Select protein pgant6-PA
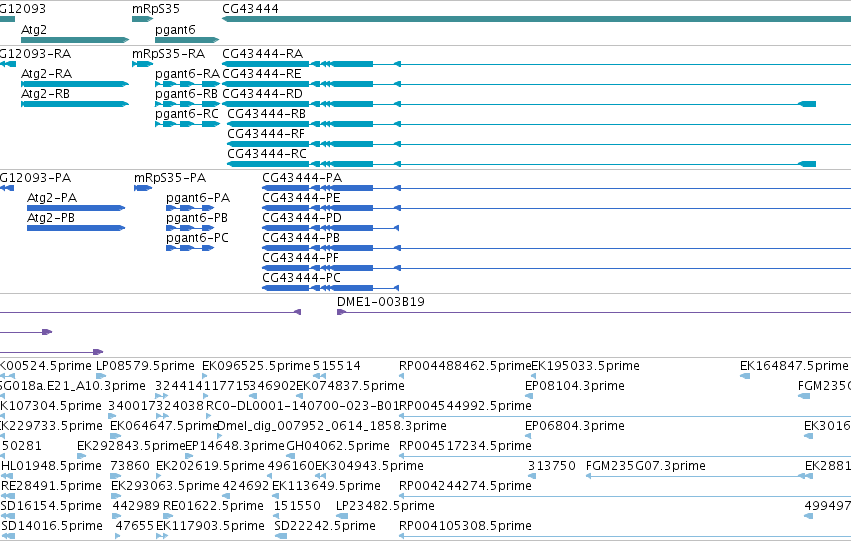 [x=190, y=208]
